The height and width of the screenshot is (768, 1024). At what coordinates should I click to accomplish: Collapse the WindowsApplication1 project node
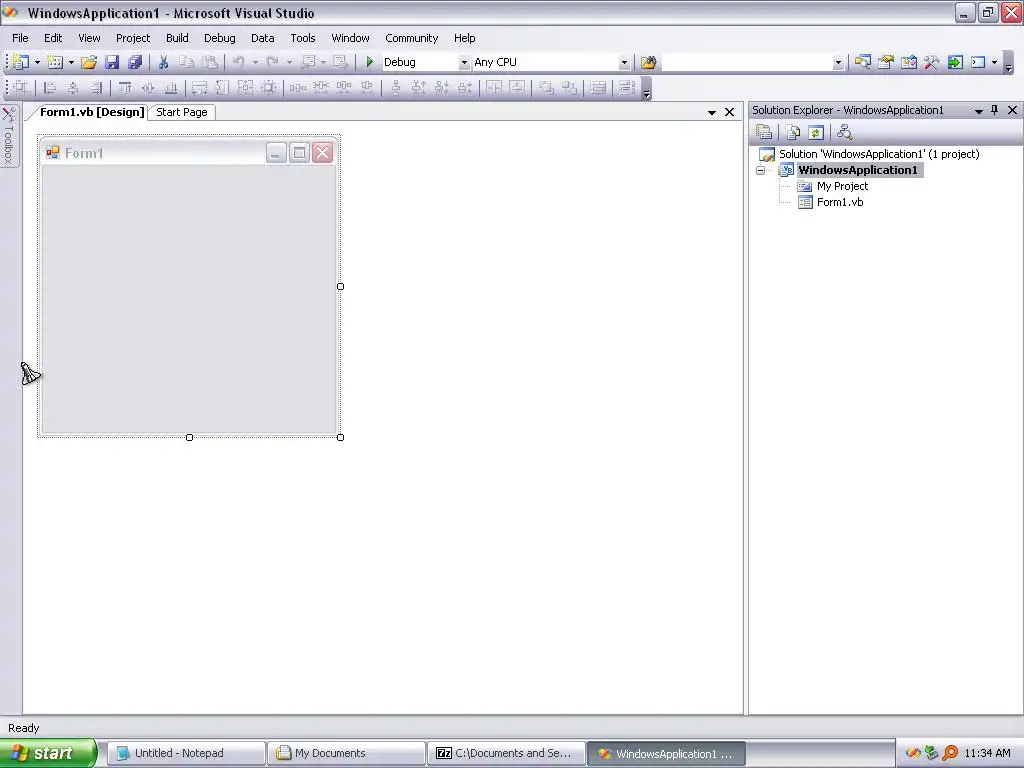(x=760, y=170)
